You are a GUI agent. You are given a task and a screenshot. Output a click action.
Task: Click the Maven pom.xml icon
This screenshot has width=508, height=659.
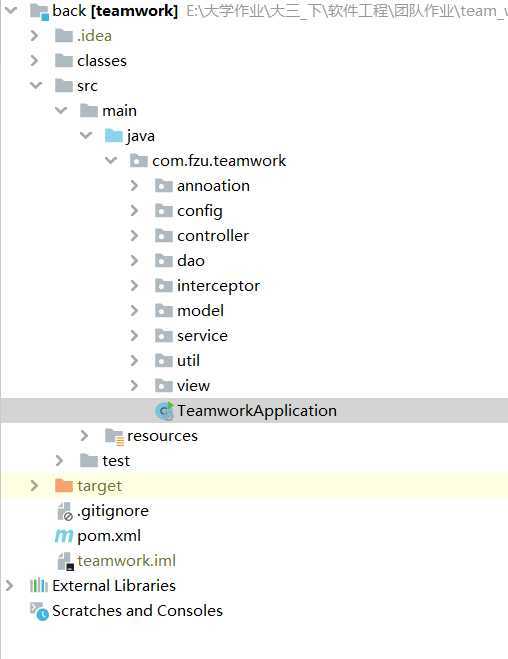[64, 536]
